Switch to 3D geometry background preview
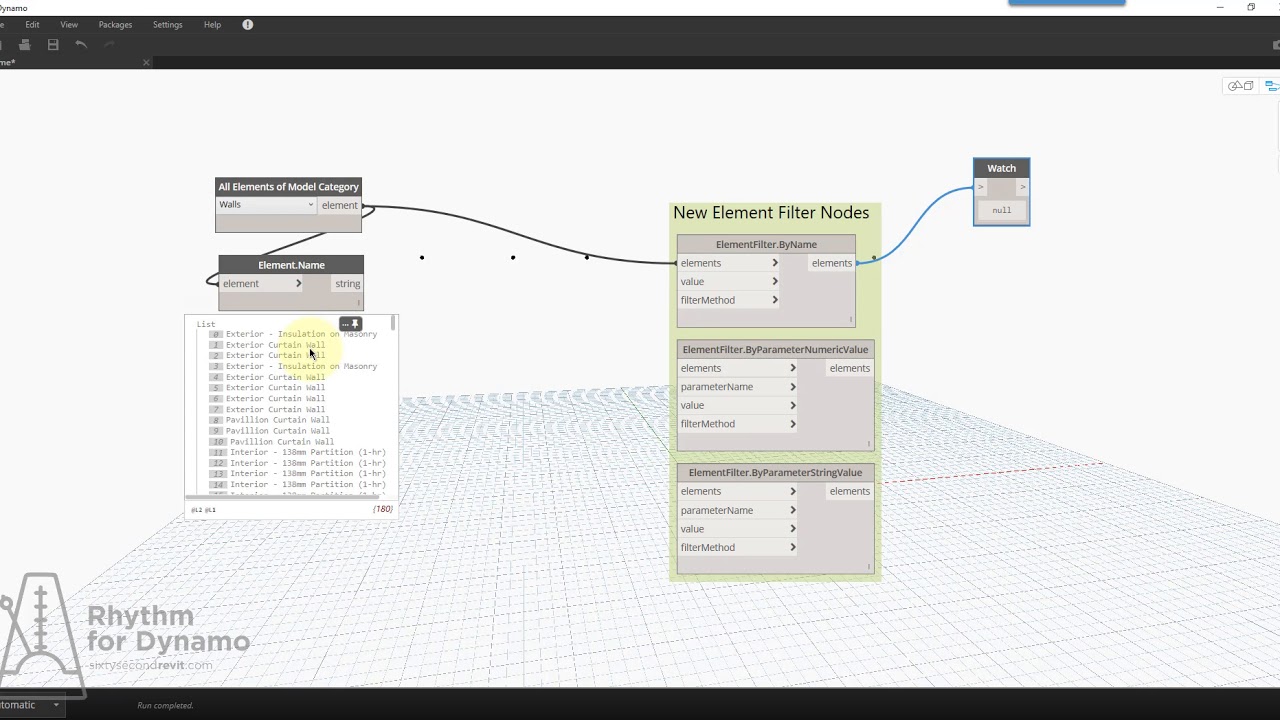1280x720 pixels. pyautogui.click(x=1241, y=86)
